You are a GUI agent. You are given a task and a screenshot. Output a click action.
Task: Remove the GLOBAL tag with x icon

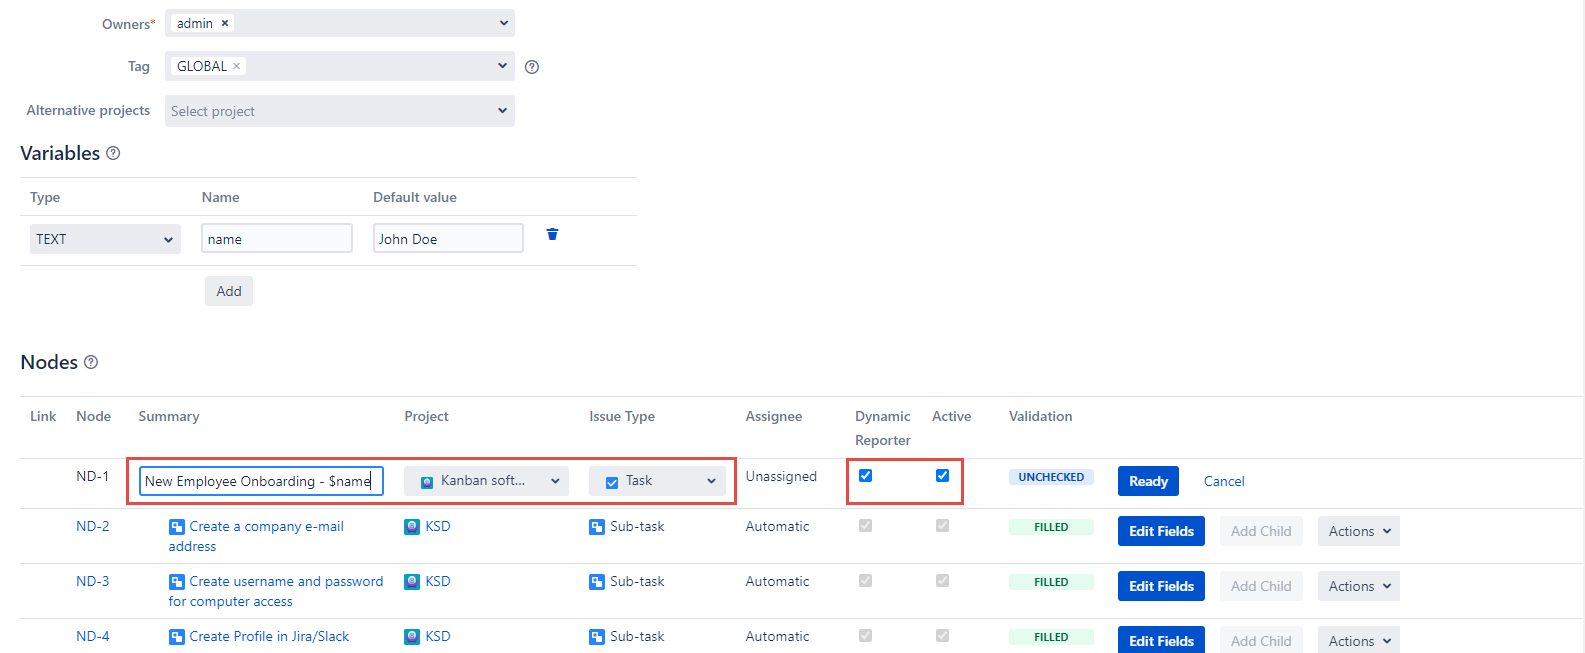(237, 66)
